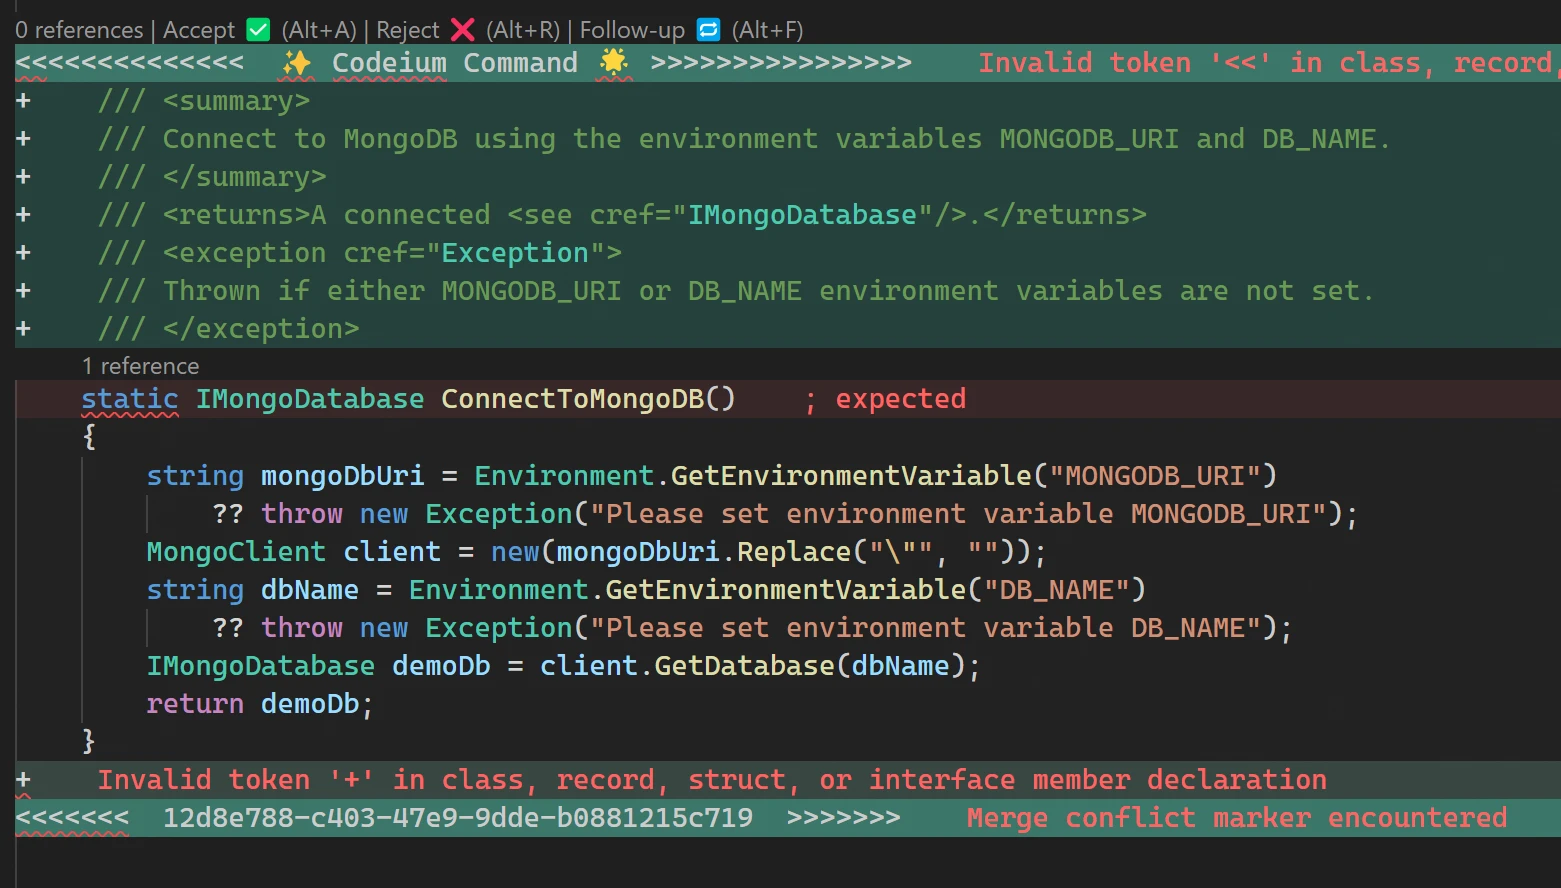1561x888 pixels.
Task: Click the red X Reject icon
Action: [x=462, y=30]
